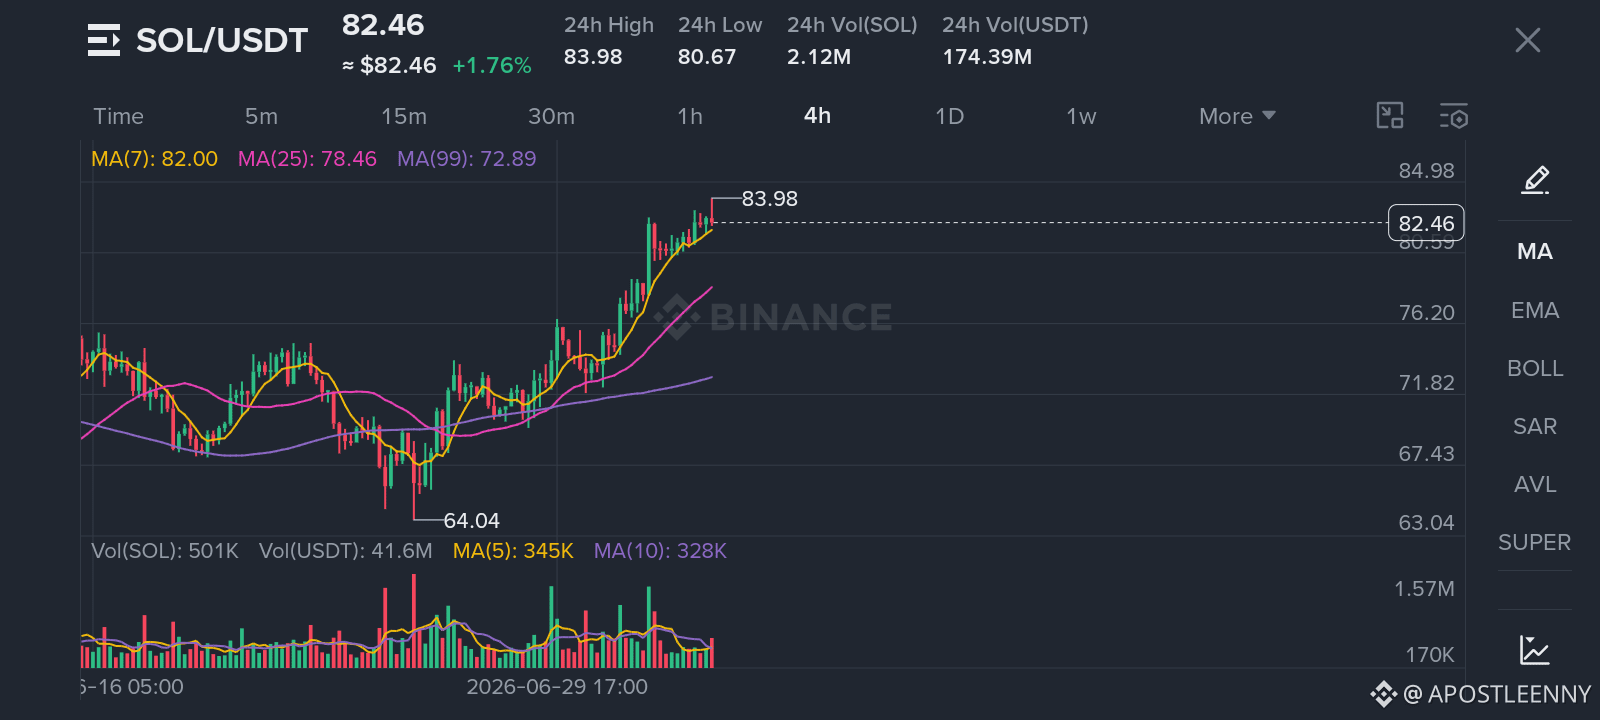Open the SOL/USDT pair selector
This screenshot has height=720, width=1600.
click(221, 40)
